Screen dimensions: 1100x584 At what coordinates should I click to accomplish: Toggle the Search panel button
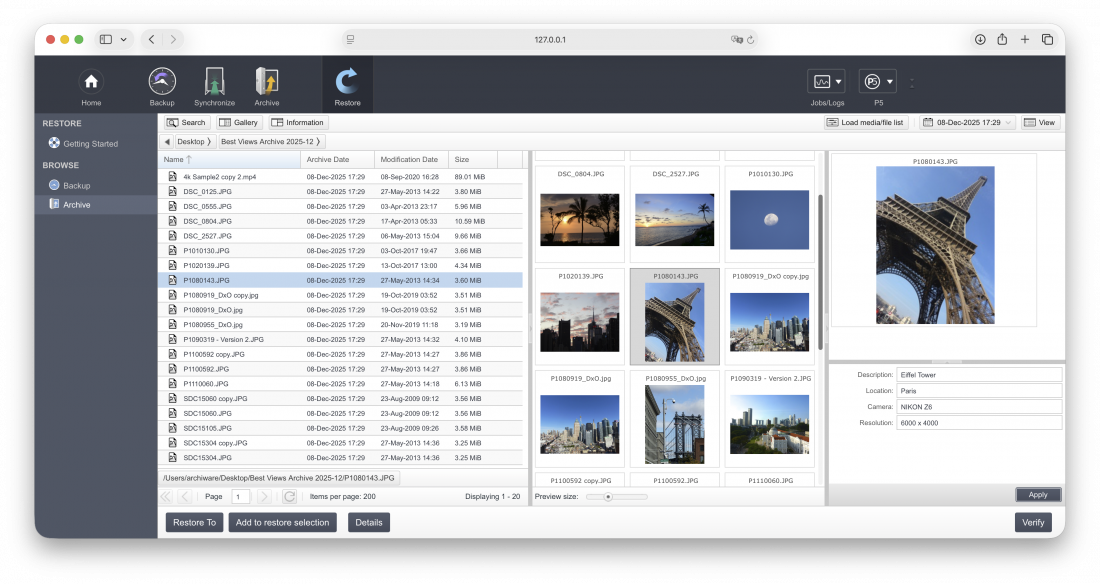(186, 123)
